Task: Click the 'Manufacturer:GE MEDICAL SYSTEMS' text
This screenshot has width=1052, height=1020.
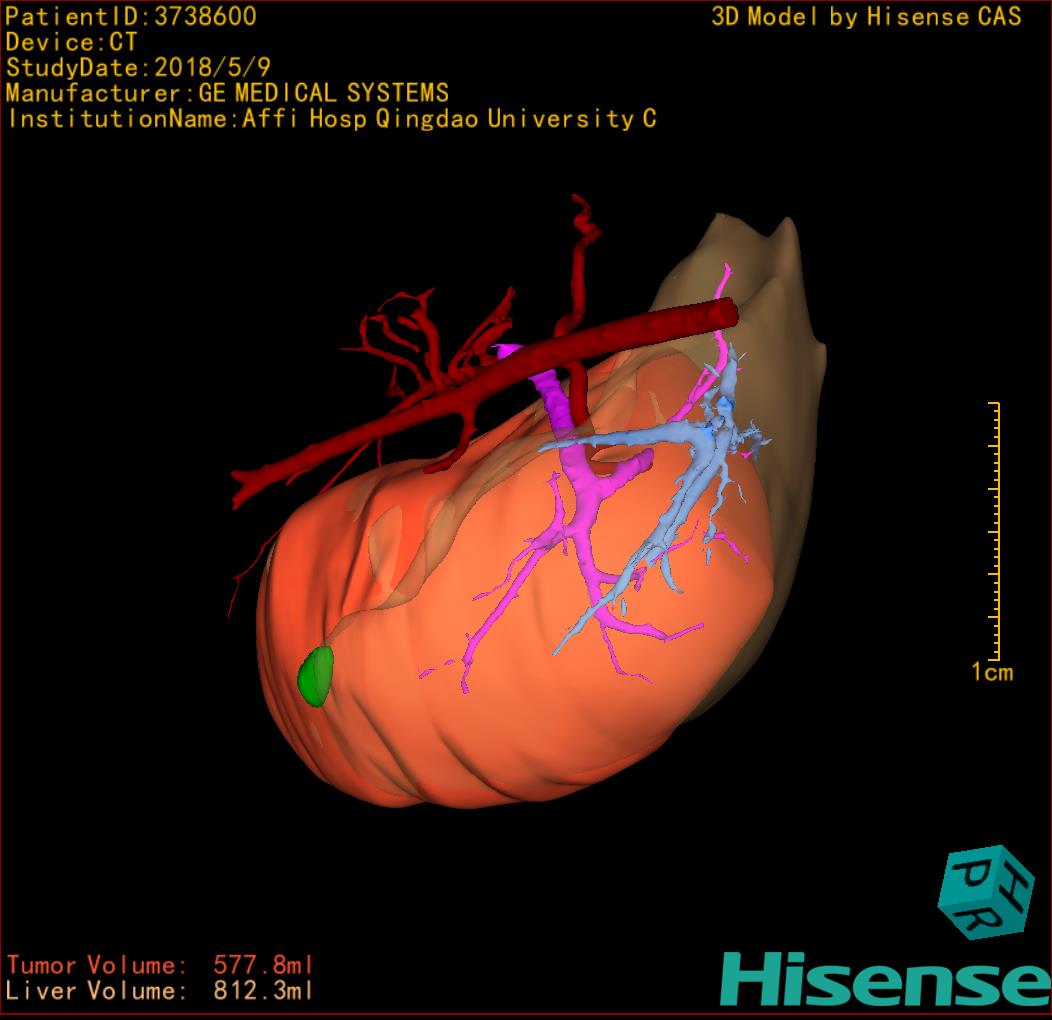Action: pos(227,93)
